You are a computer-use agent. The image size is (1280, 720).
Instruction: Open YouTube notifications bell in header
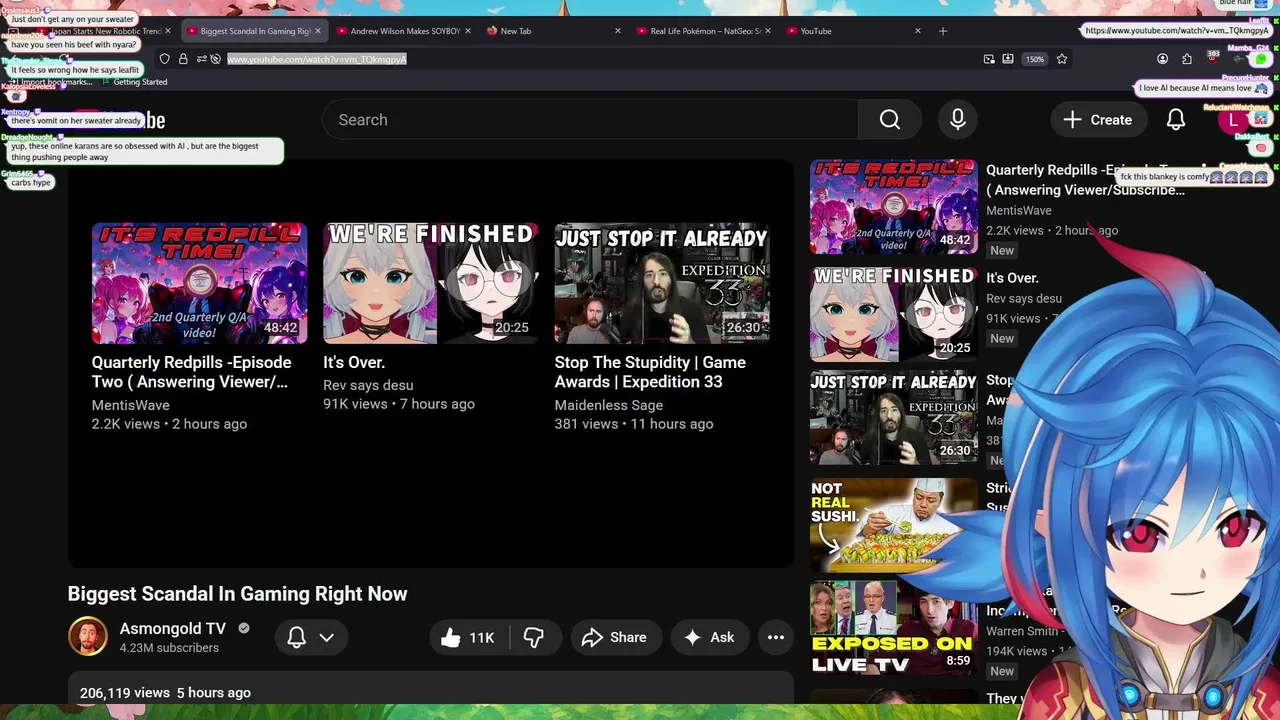coord(1176,120)
